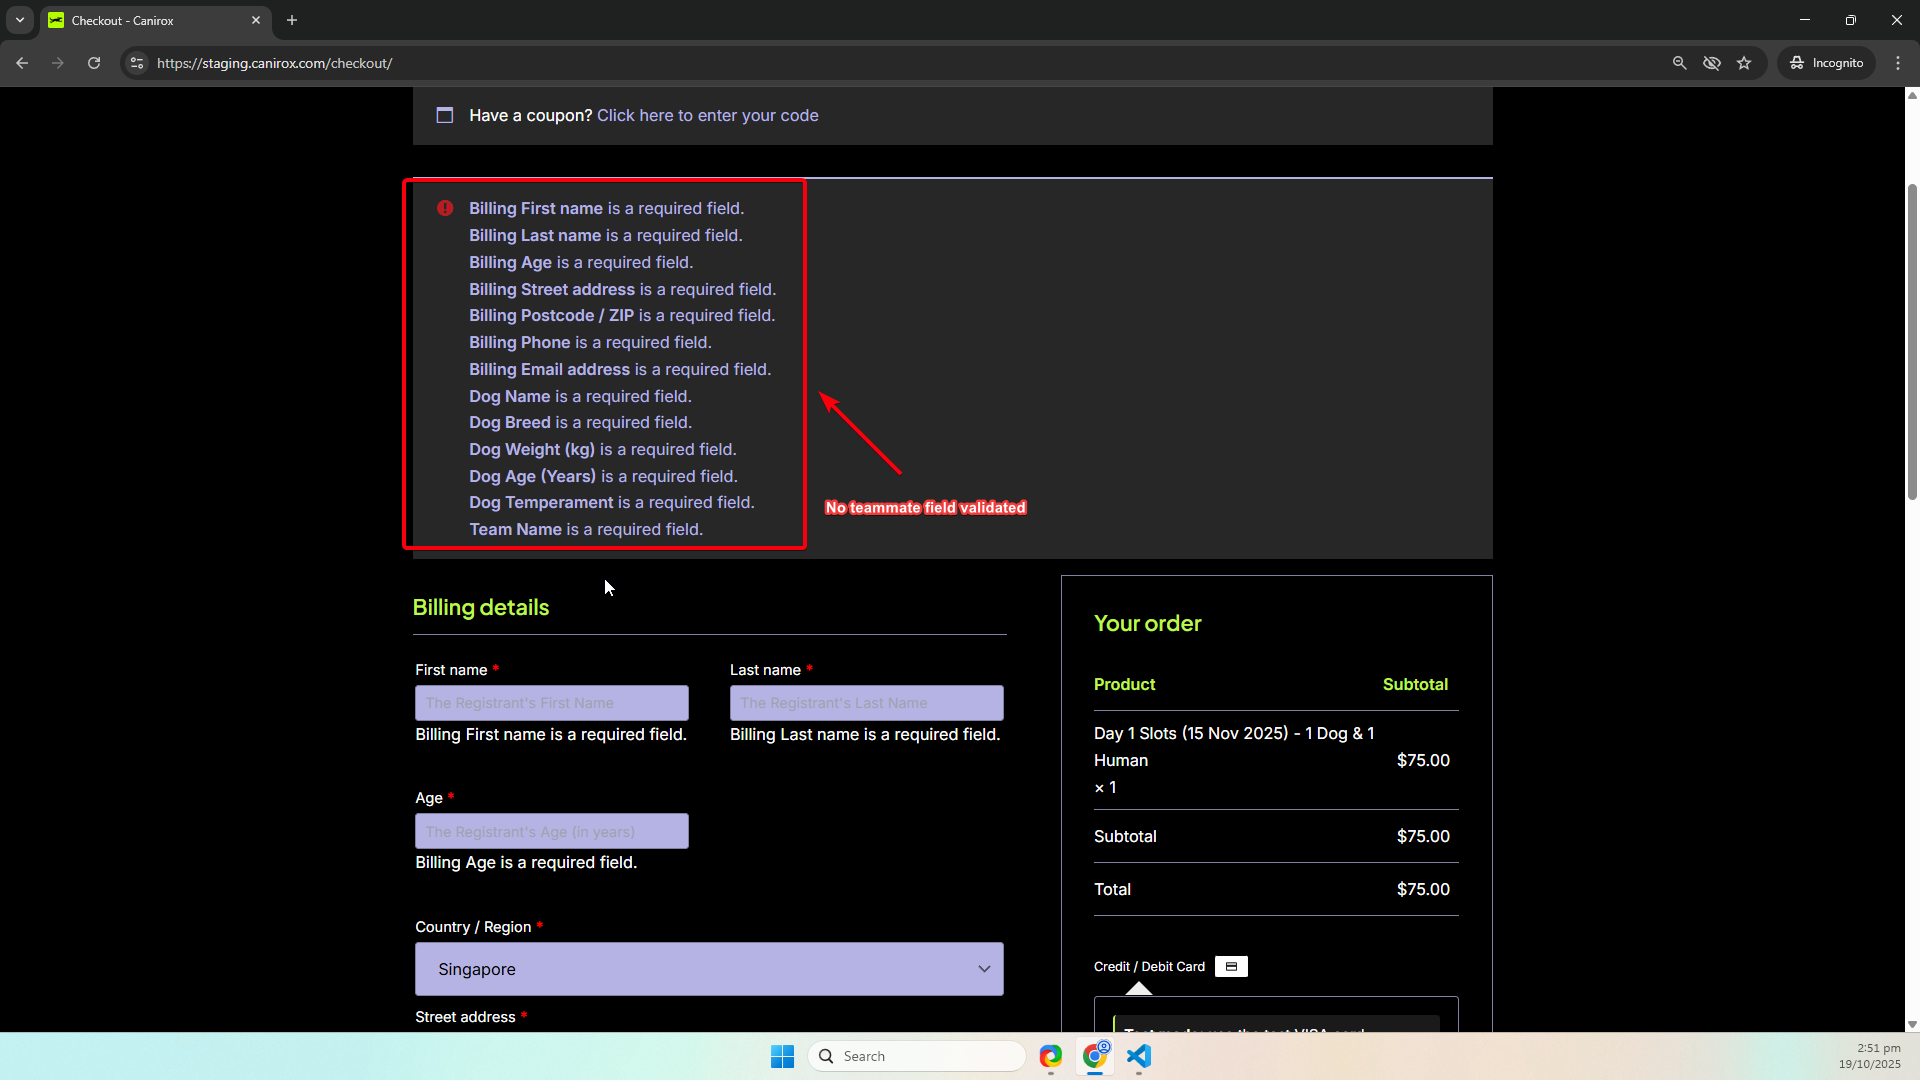Click the Incognito profile button

tap(1826, 63)
